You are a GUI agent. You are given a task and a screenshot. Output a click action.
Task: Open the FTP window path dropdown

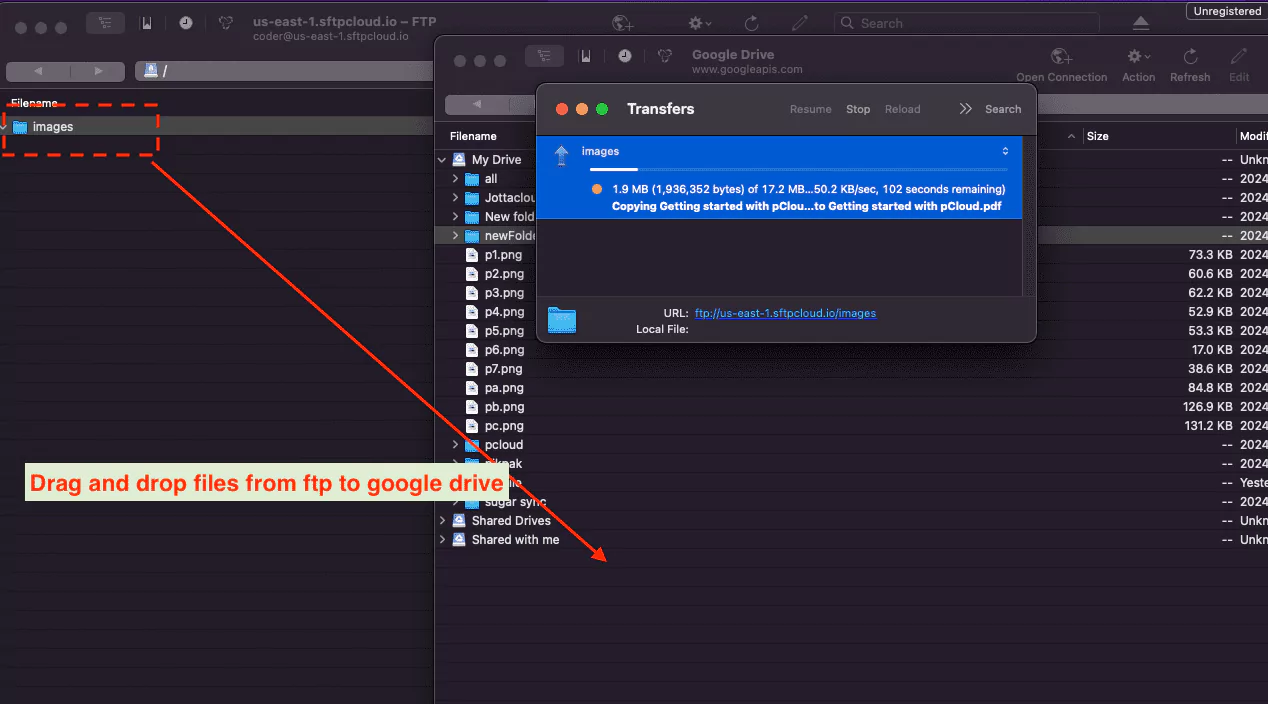(x=284, y=71)
